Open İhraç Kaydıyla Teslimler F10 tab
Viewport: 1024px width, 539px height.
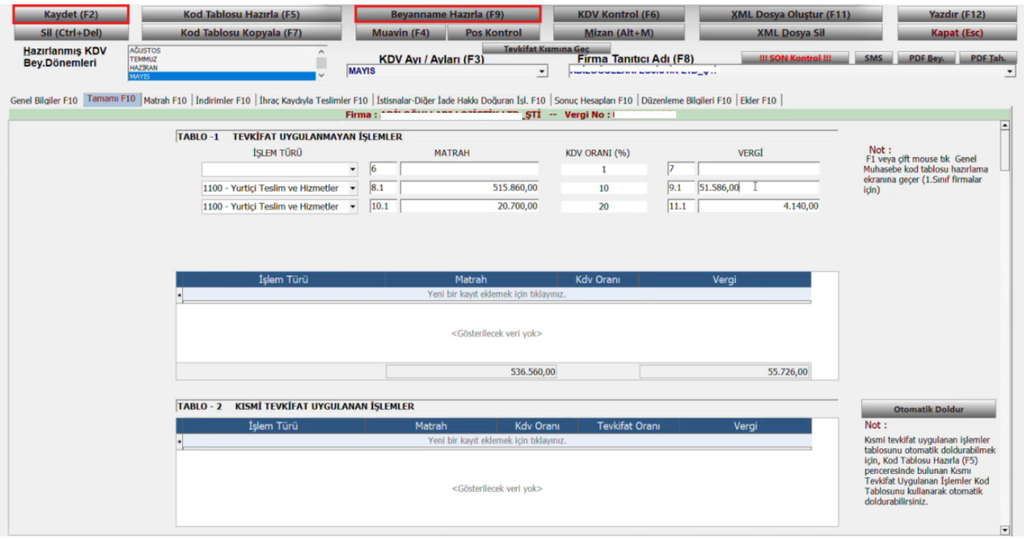(x=313, y=101)
